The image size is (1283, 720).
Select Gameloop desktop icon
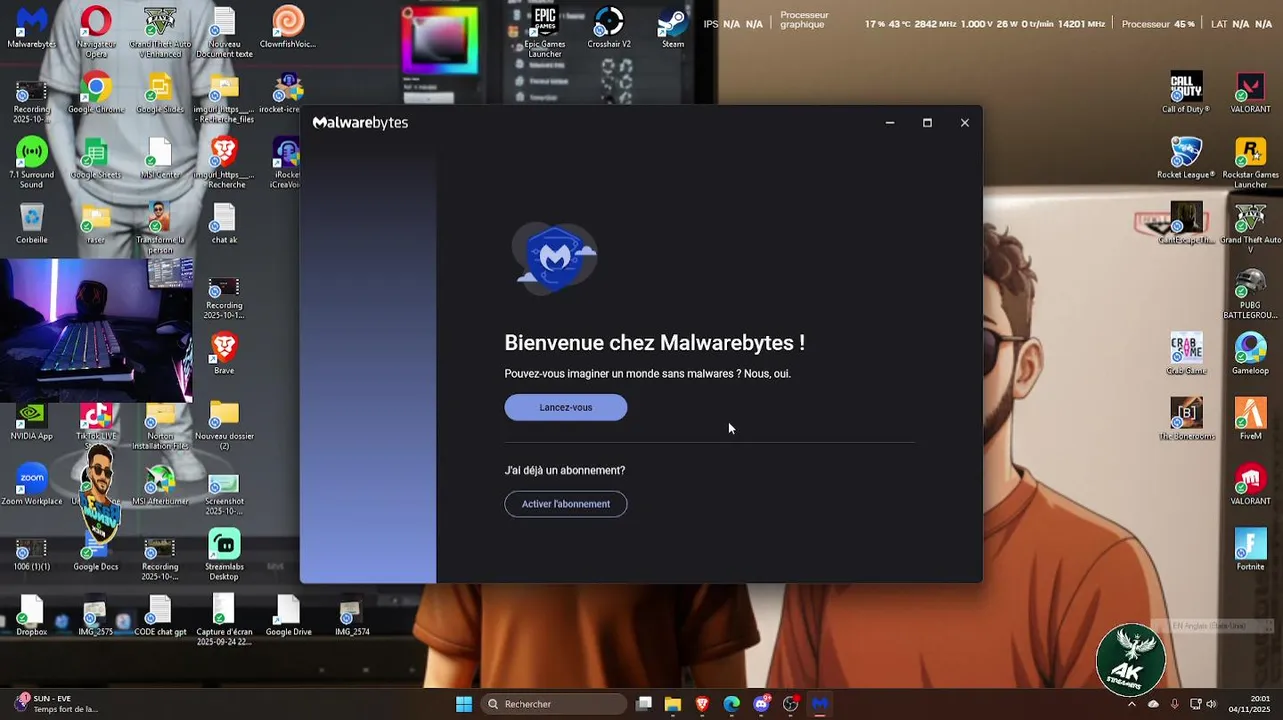(1250, 353)
